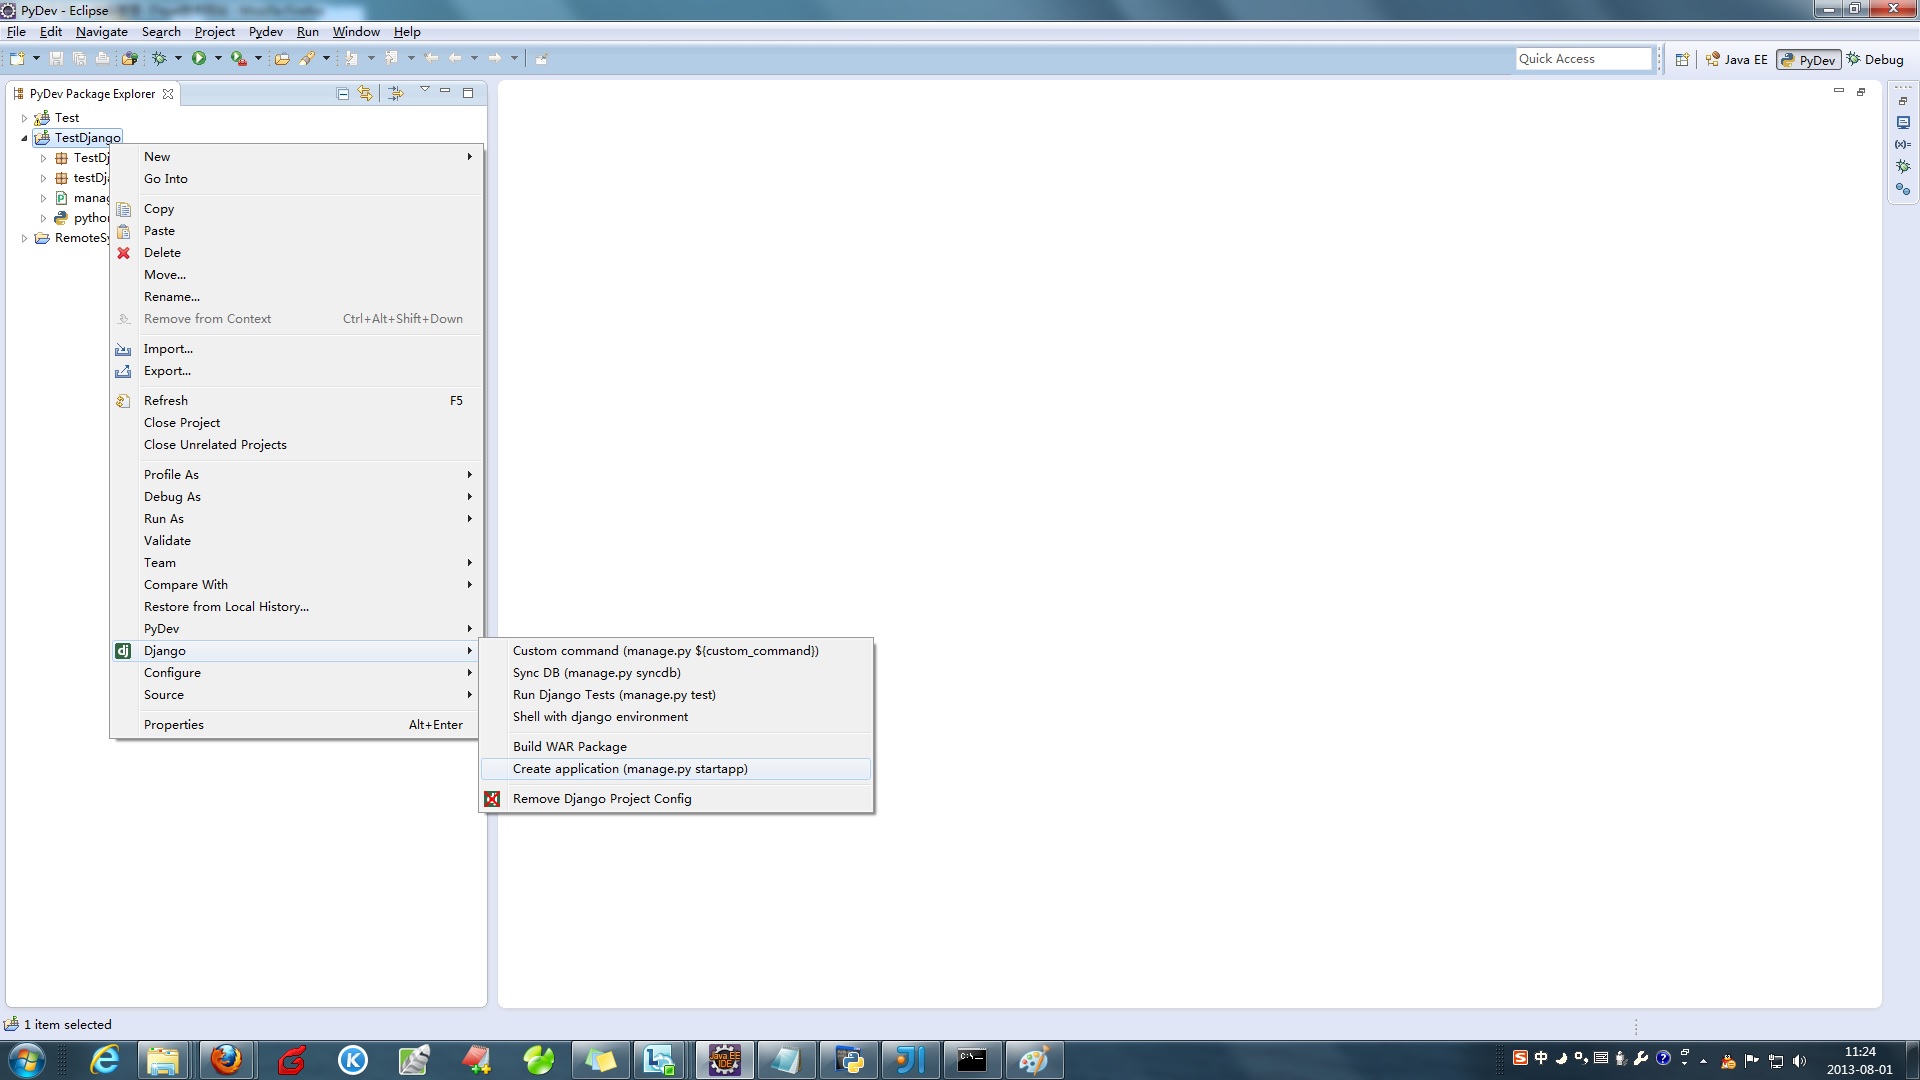Click the Next Annotation toolbar icon
1920x1080 pixels.
click(x=352, y=58)
